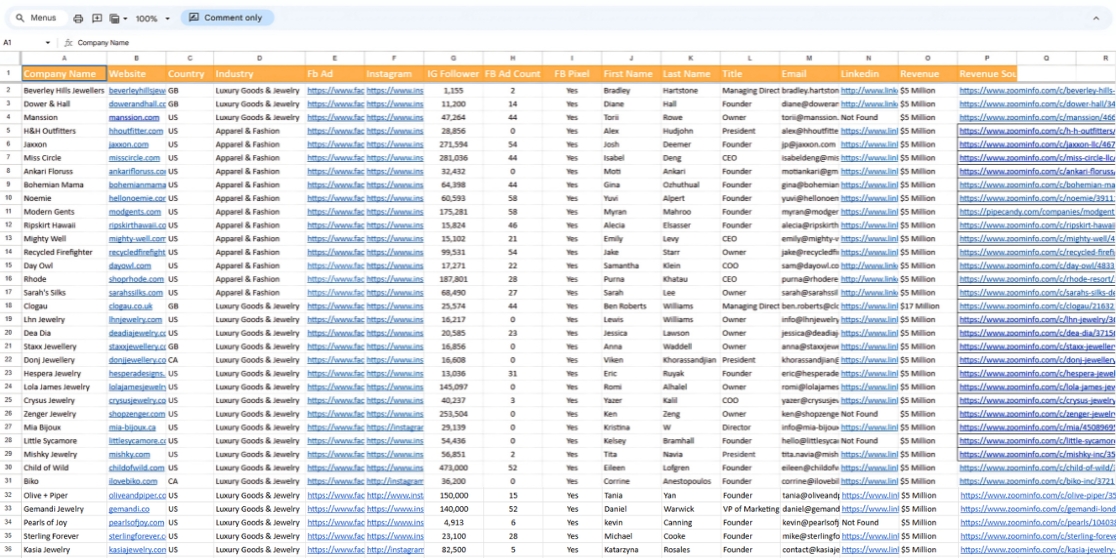Screen dimensions: 1116x558
Task: Open the Dower & Hall ZoomInfo link
Action: tap(1036, 104)
